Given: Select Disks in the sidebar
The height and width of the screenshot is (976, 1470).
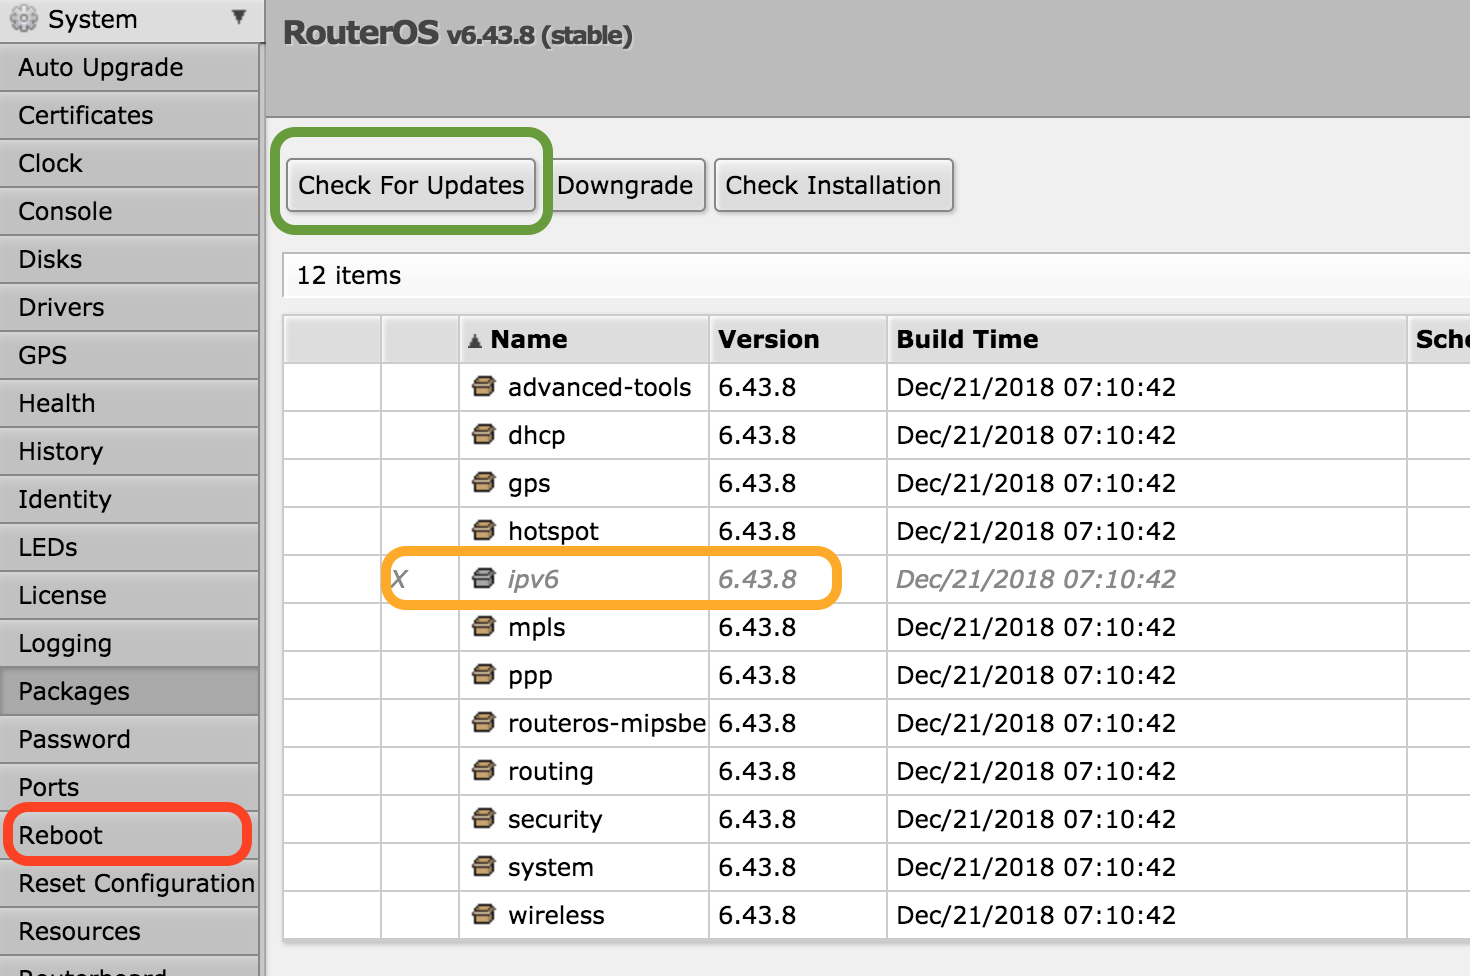Looking at the screenshot, I should tap(129, 259).
